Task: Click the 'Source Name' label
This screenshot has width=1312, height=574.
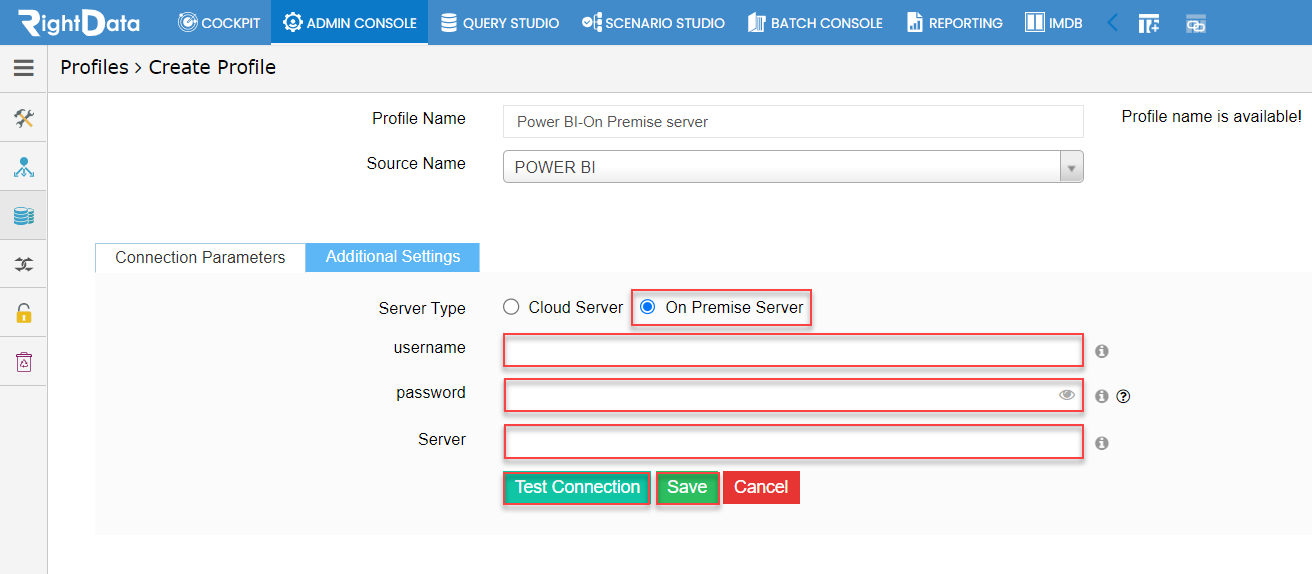Action: 416,163
